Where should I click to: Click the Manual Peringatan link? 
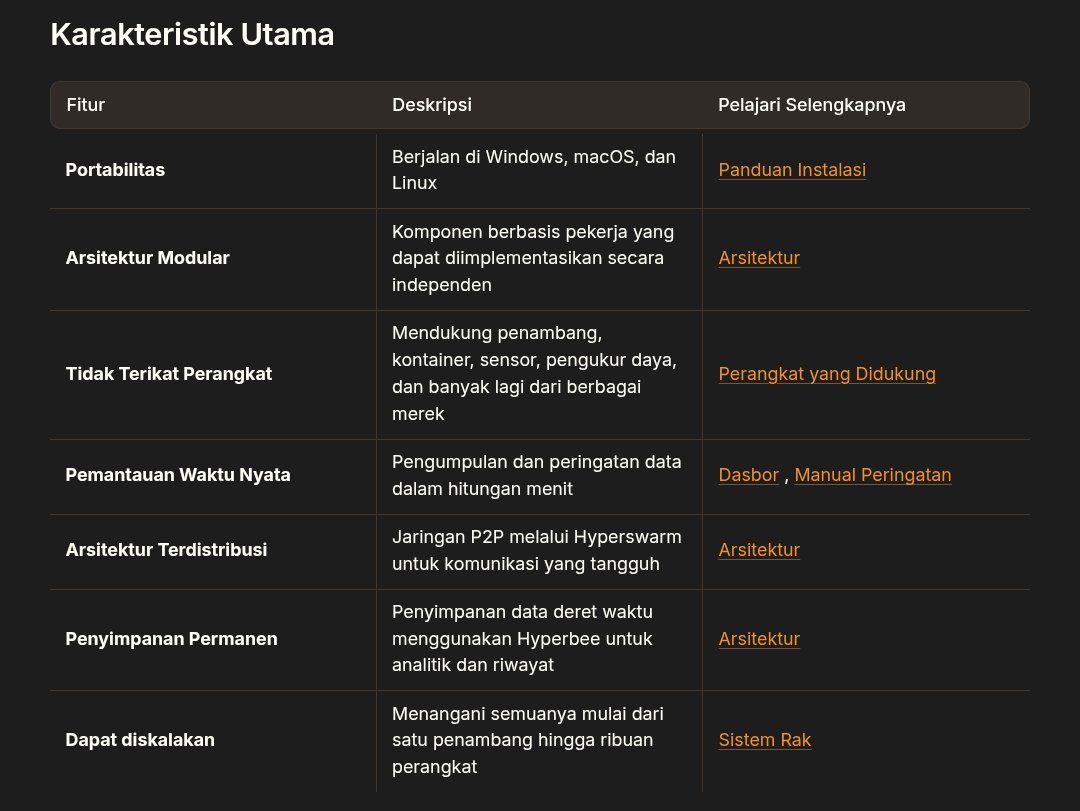tap(872, 475)
